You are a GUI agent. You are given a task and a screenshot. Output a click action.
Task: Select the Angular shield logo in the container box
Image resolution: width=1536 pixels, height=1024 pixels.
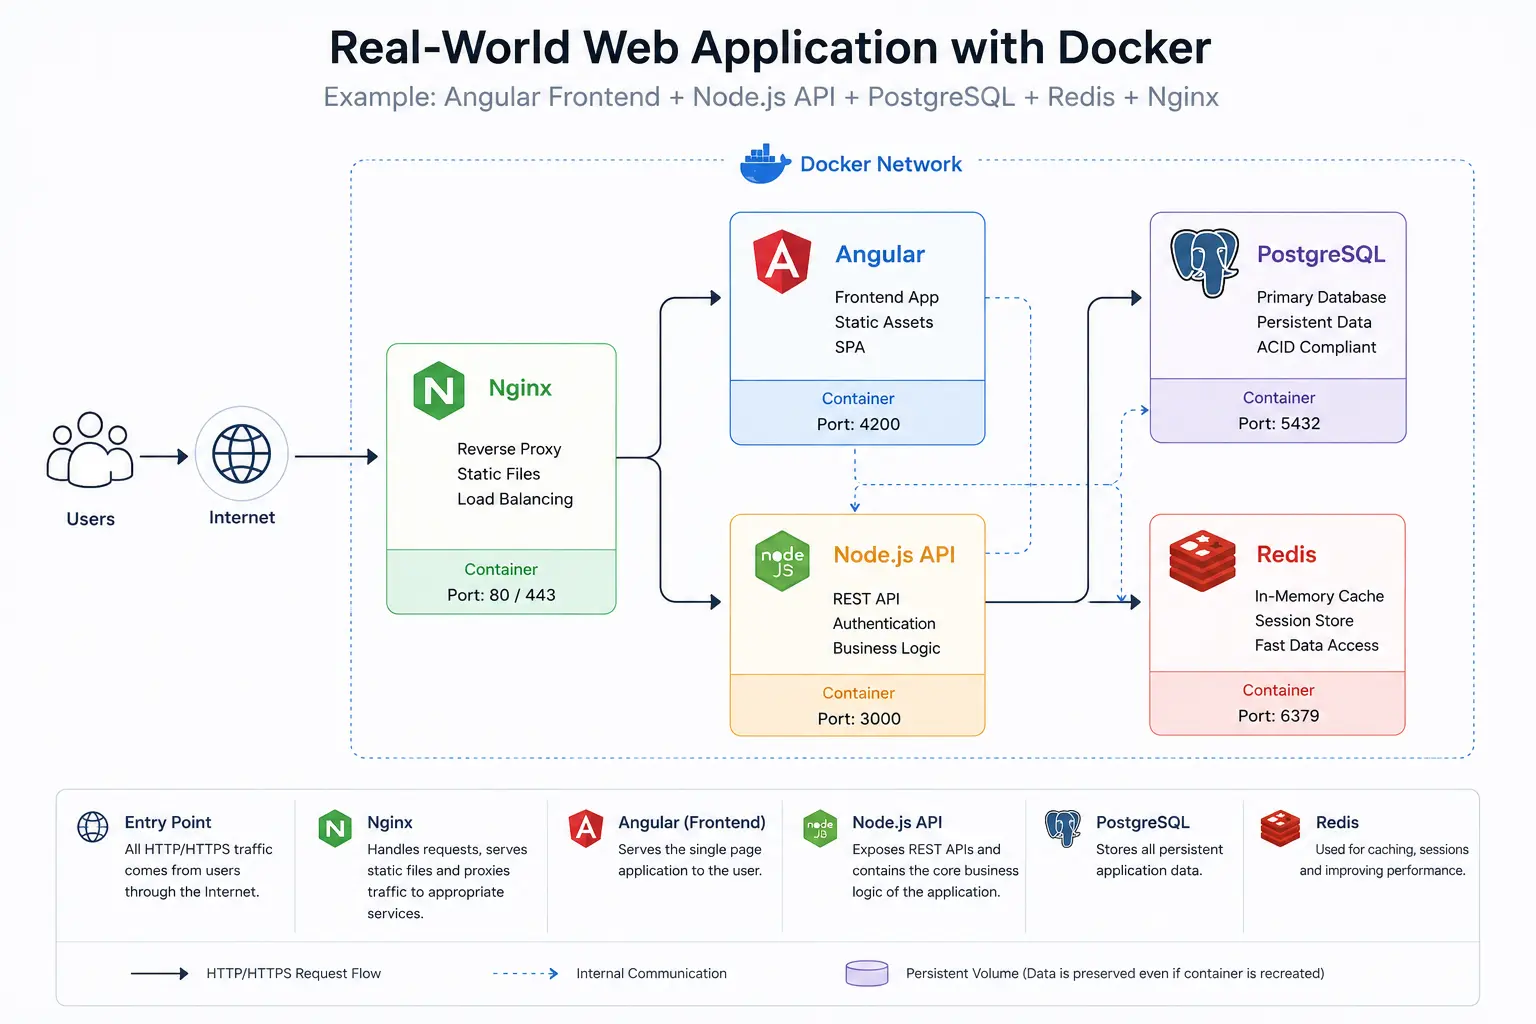782,261
